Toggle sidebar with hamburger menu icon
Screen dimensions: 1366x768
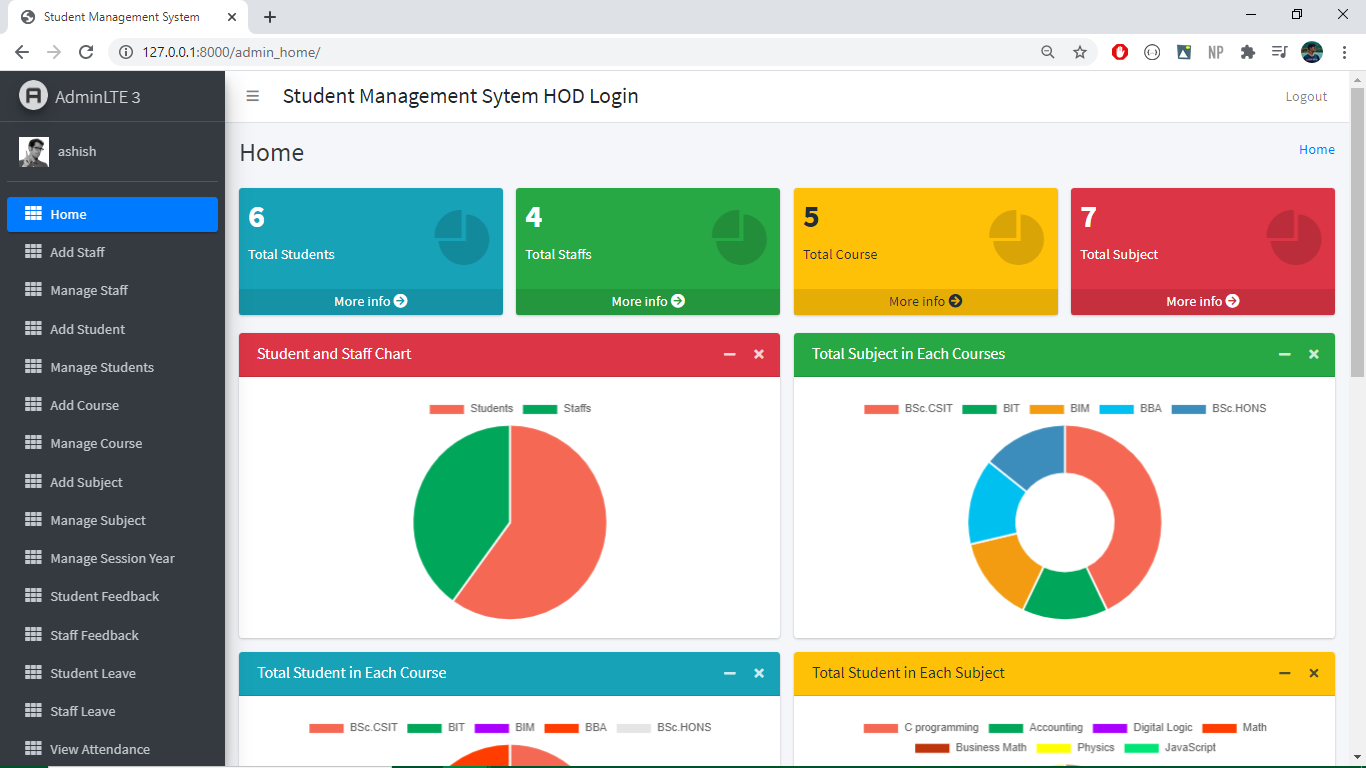[x=253, y=96]
